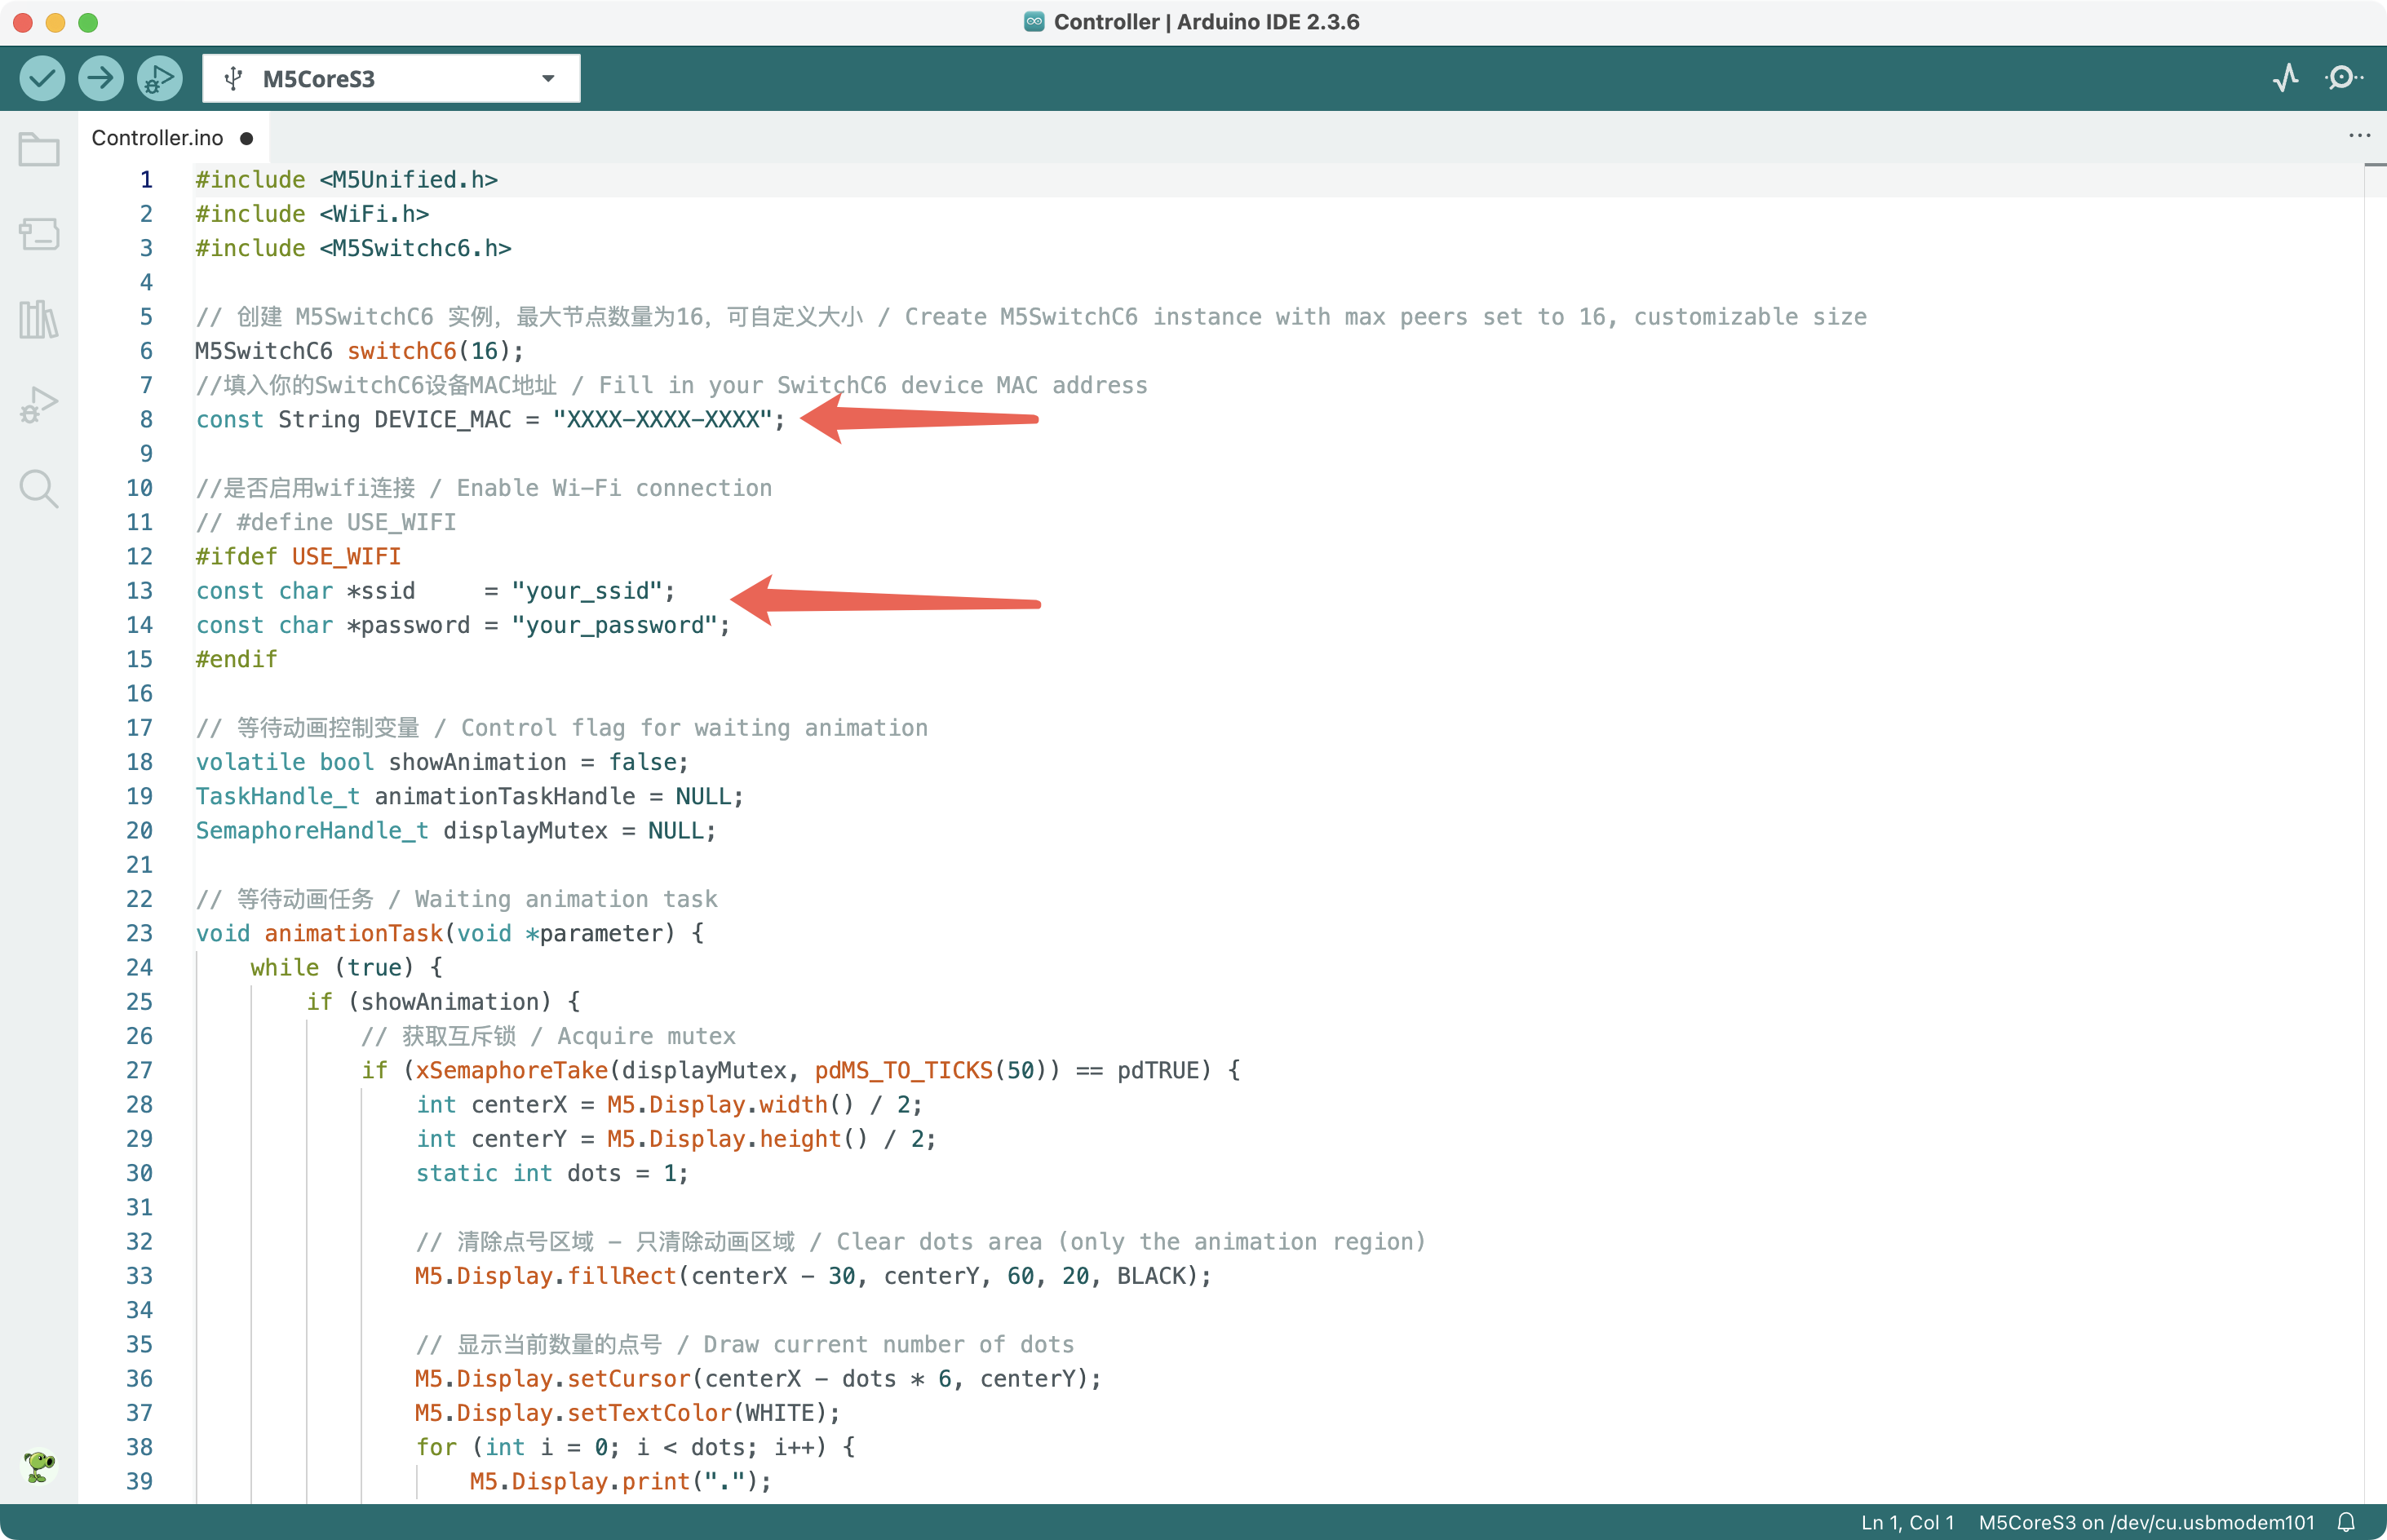Click the "your_password" string on line 14
Screen dimensions: 2387x1540
pyautogui.click(x=614, y=625)
